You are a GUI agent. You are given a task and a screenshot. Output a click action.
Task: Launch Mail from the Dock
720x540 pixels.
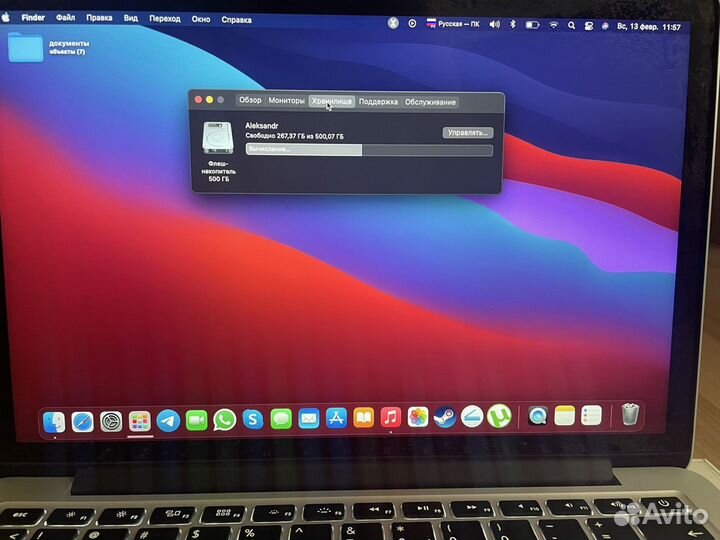(309, 418)
